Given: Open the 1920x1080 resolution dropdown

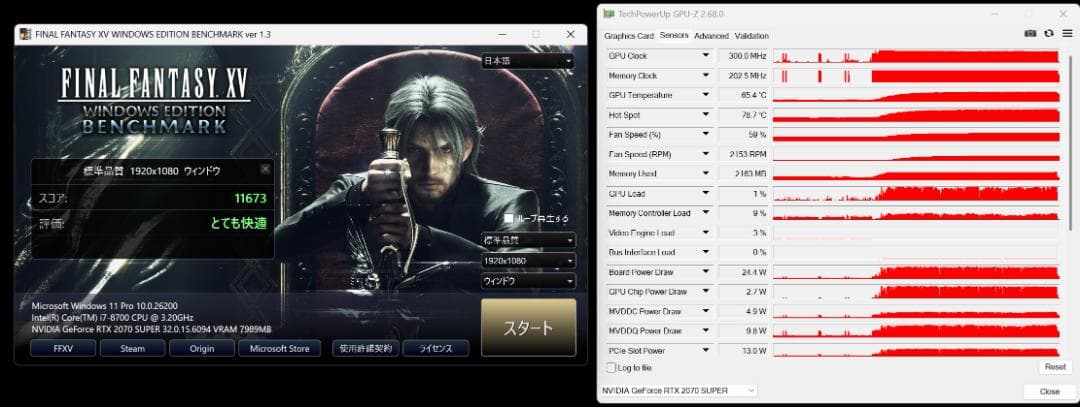Looking at the screenshot, I should (x=528, y=261).
